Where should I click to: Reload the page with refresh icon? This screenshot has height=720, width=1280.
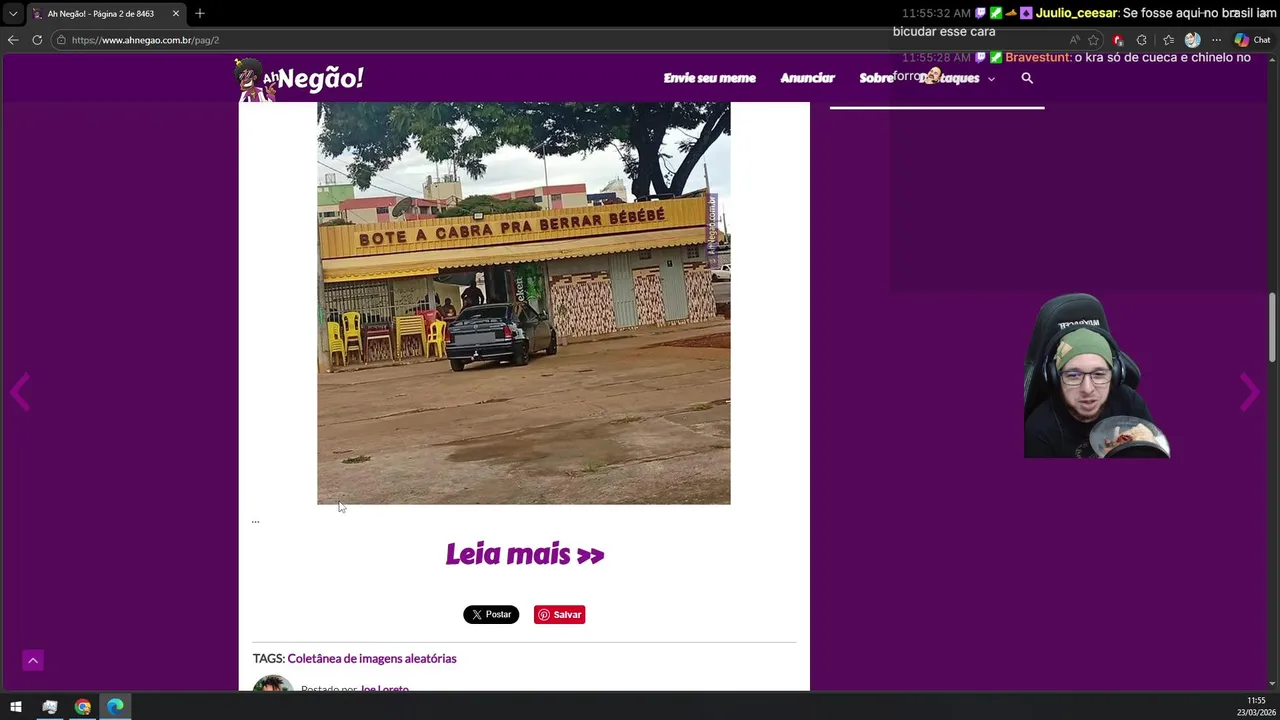37,40
